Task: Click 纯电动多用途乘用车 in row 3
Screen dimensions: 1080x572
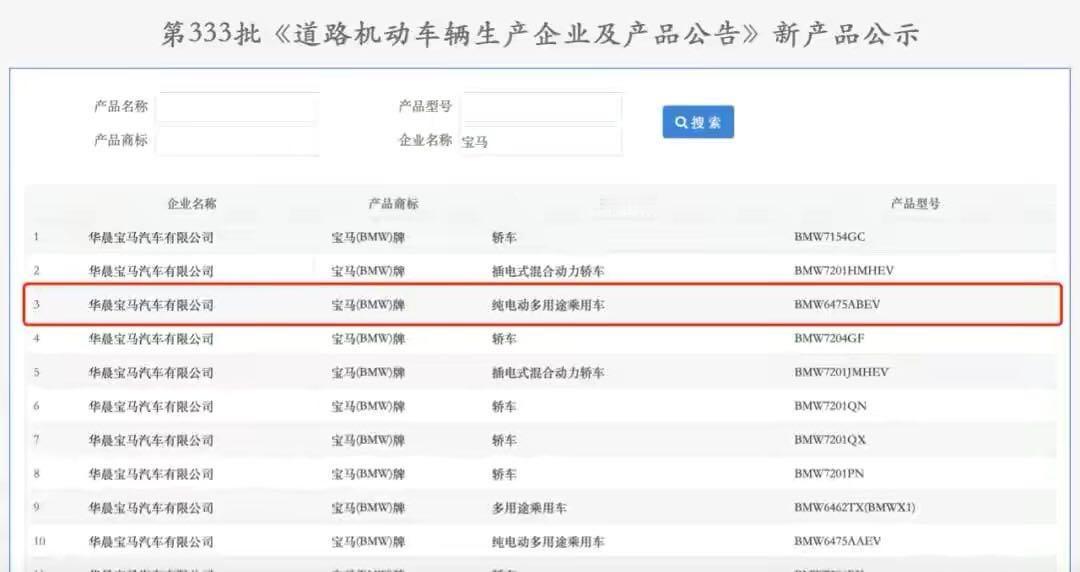Action: pos(548,305)
